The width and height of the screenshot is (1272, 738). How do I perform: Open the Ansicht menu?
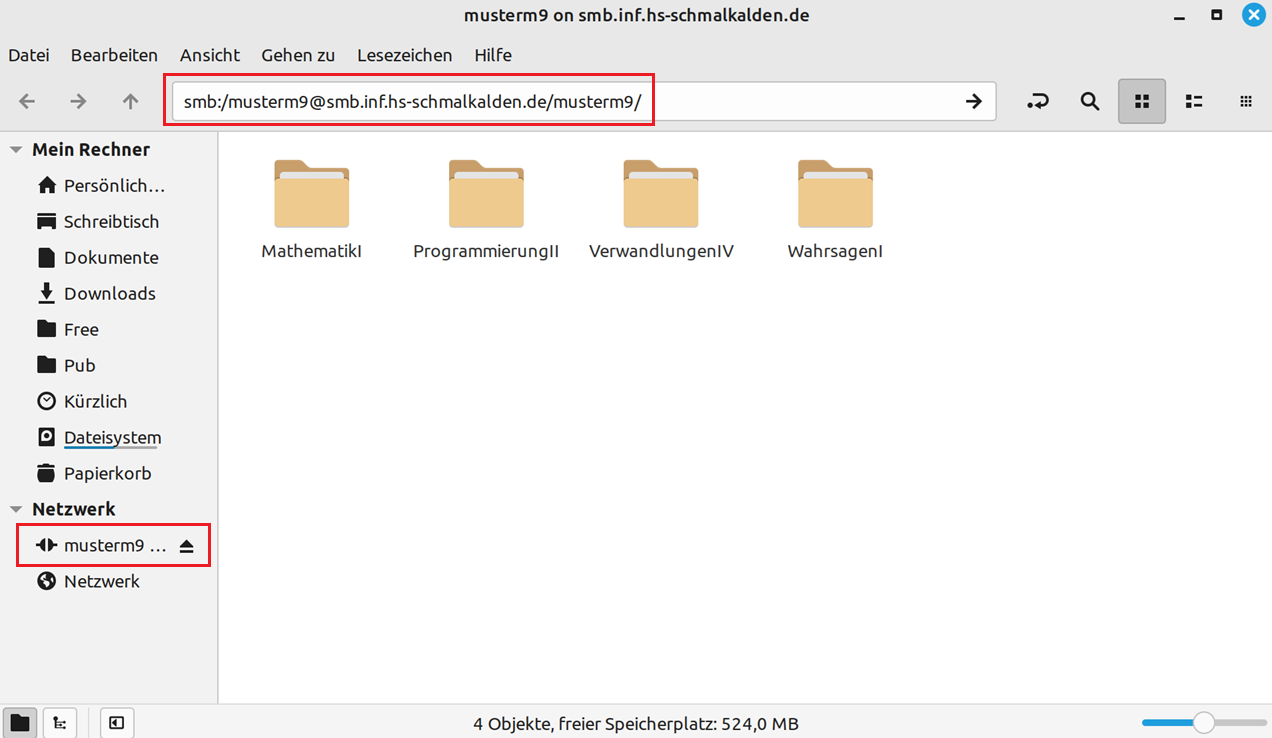[x=210, y=55]
